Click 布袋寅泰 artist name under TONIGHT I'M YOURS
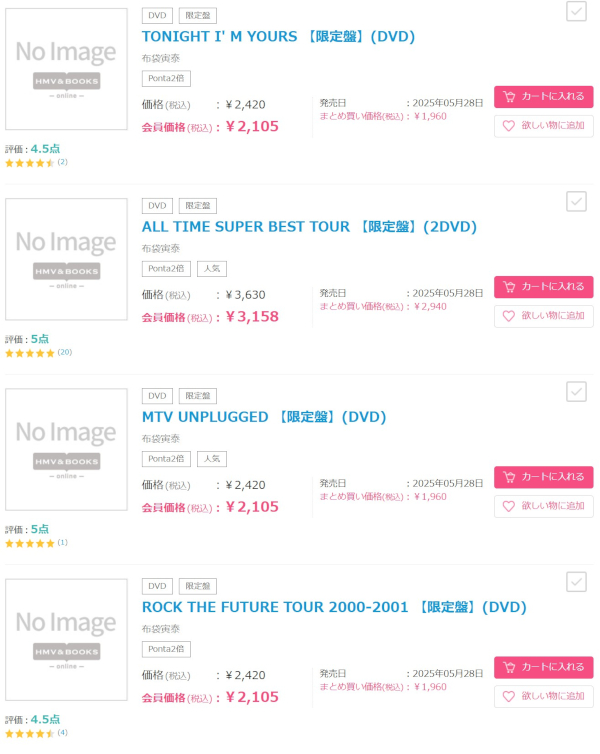This screenshot has height=754, width=600. (161, 59)
